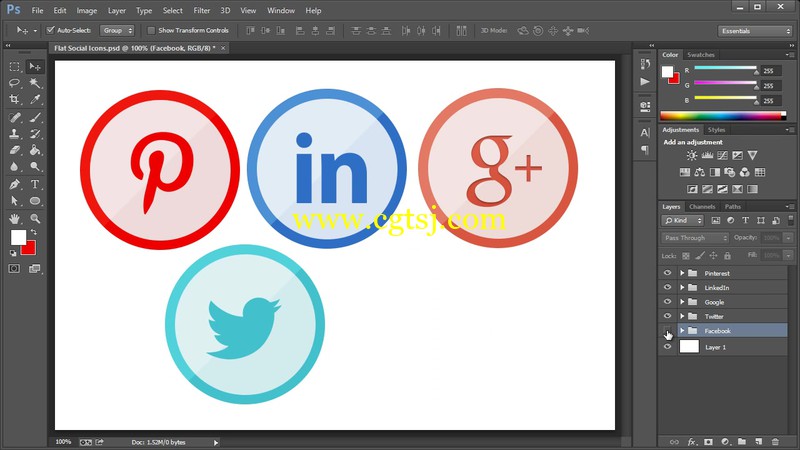Screen dimensions: 800x450
Task: Hide the Twitter group layer
Action: tap(667, 316)
